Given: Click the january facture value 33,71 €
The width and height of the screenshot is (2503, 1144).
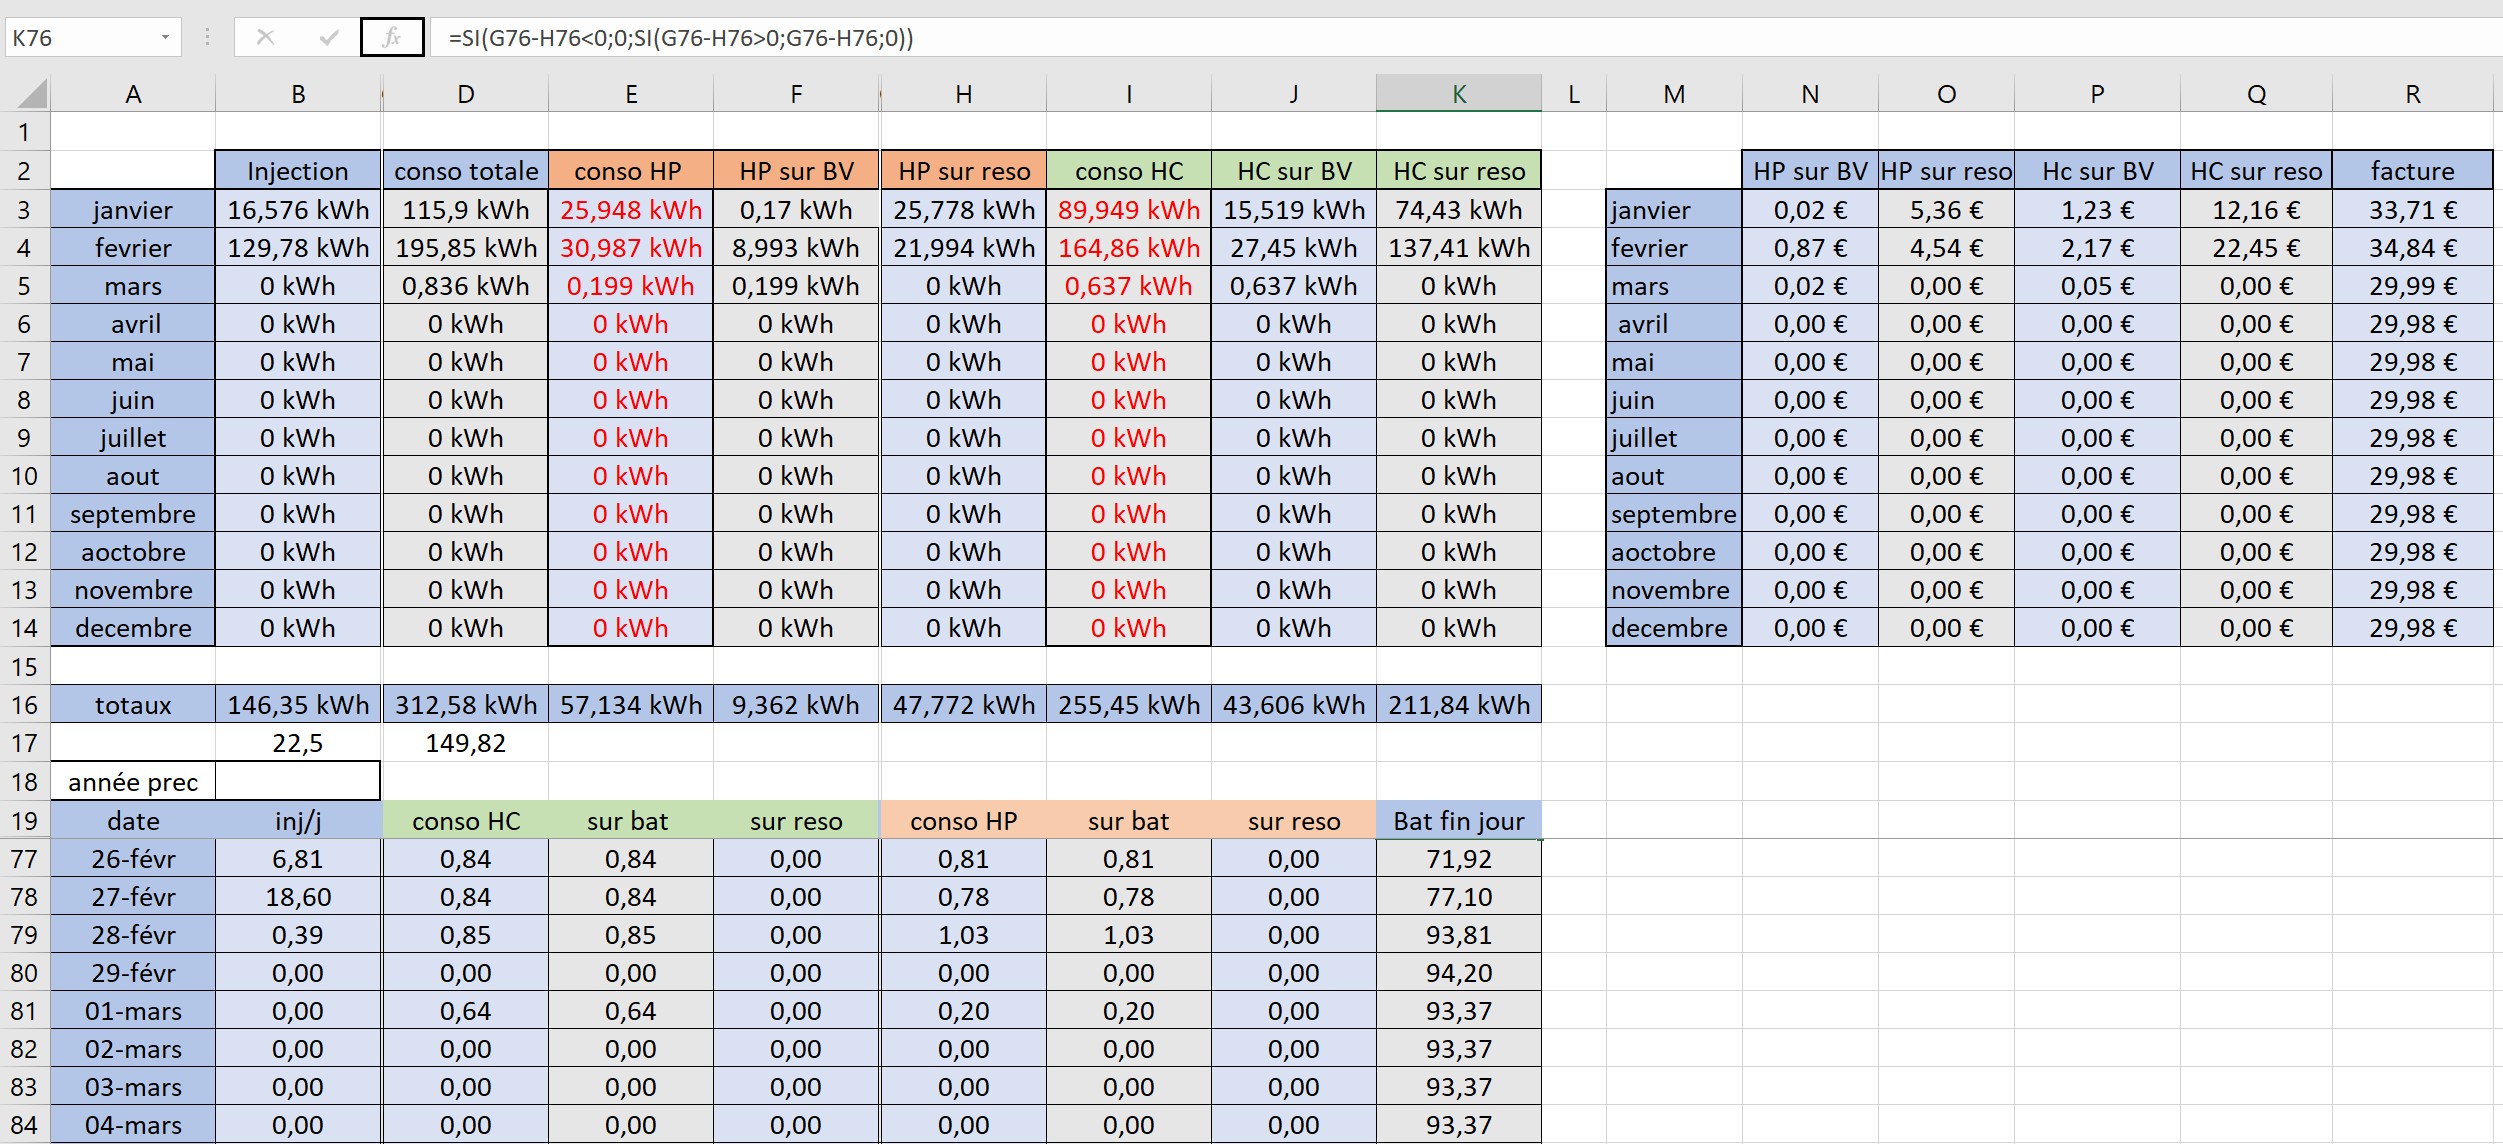Looking at the screenshot, I should [2411, 210].
